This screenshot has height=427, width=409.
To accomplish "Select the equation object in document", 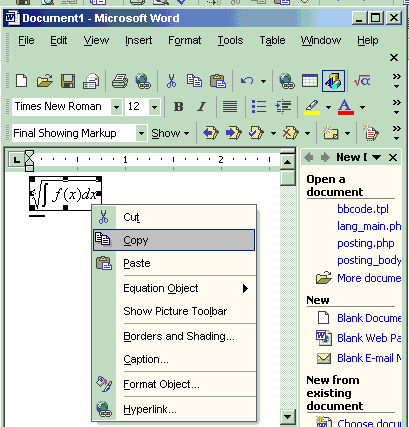I will (x=65, y=193).
